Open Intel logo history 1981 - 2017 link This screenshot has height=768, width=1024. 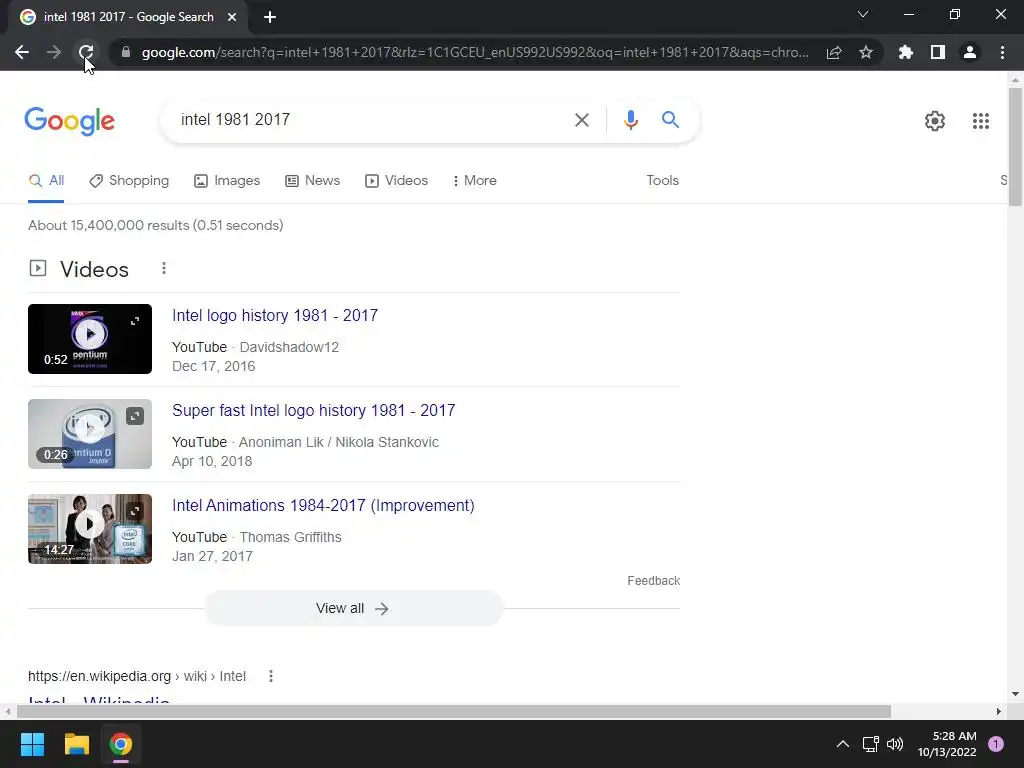[x=275, y=315]
